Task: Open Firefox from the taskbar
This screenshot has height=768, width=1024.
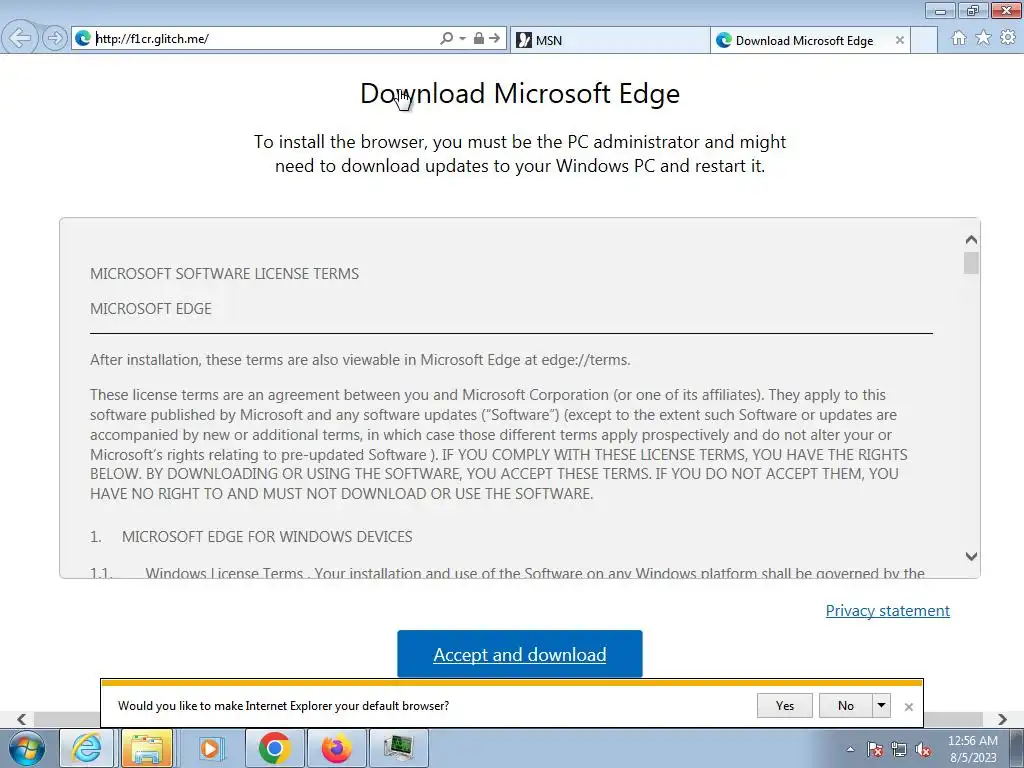Action: [x=336, y=748]
